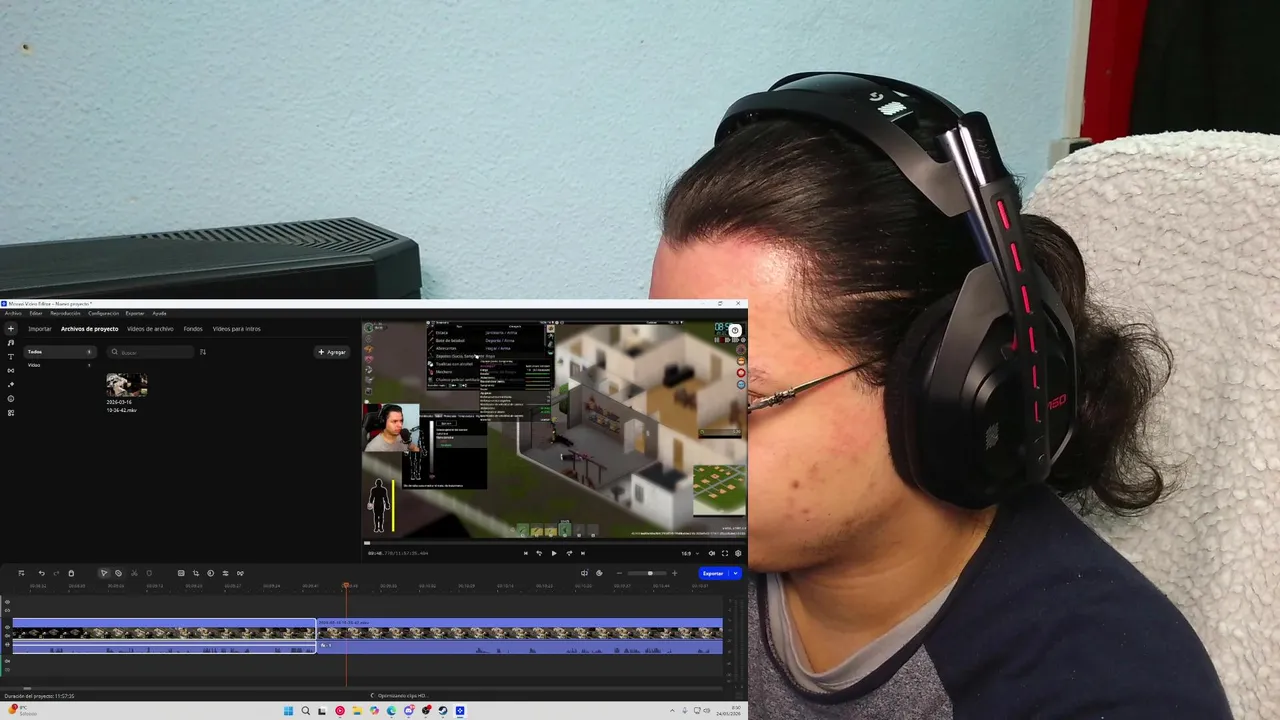Open the transition wizard icon in timeline toolbar
1280x720 pixels.
tap(240, 573)
